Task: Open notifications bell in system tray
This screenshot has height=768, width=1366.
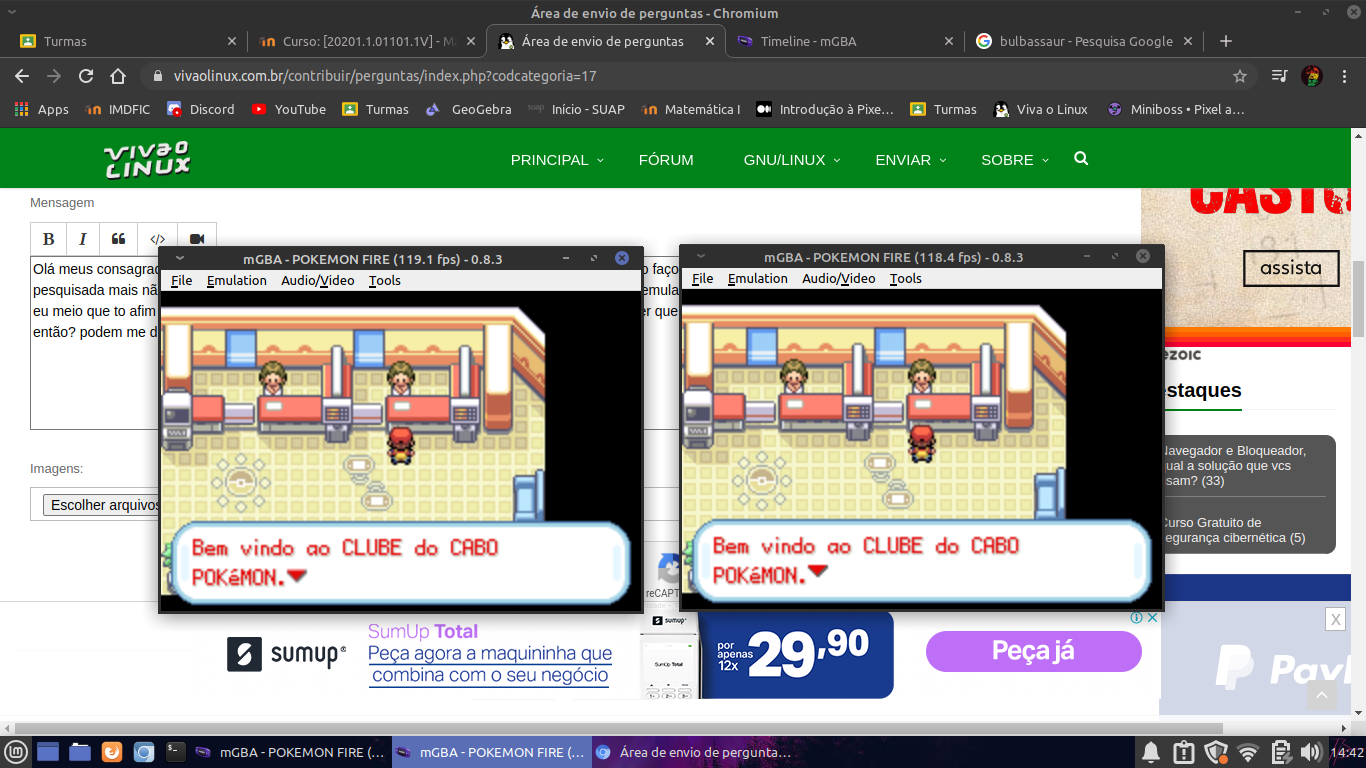Action: pyautogui.click(x=1151, y=752)
